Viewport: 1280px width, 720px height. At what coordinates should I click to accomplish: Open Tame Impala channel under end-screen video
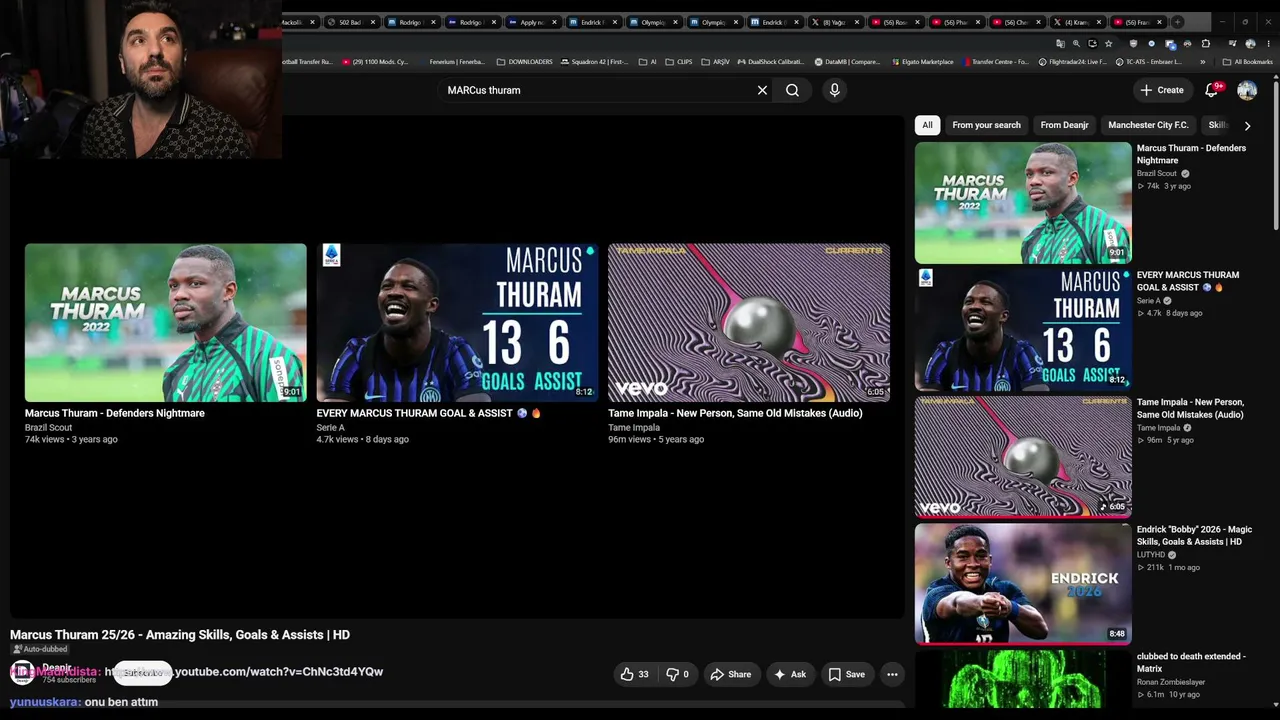pyautogui.click(x=634, y=428)
